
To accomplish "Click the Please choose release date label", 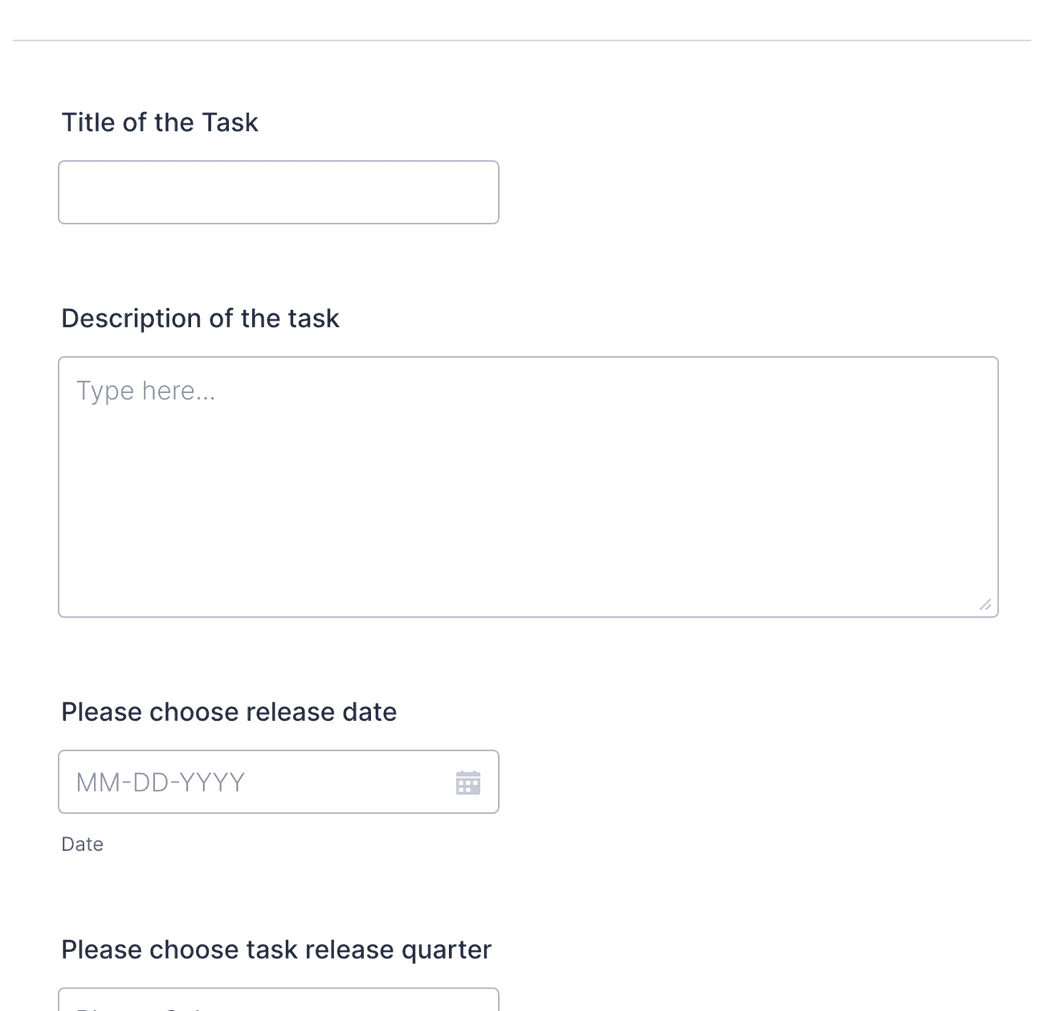I will pos(228,711).
